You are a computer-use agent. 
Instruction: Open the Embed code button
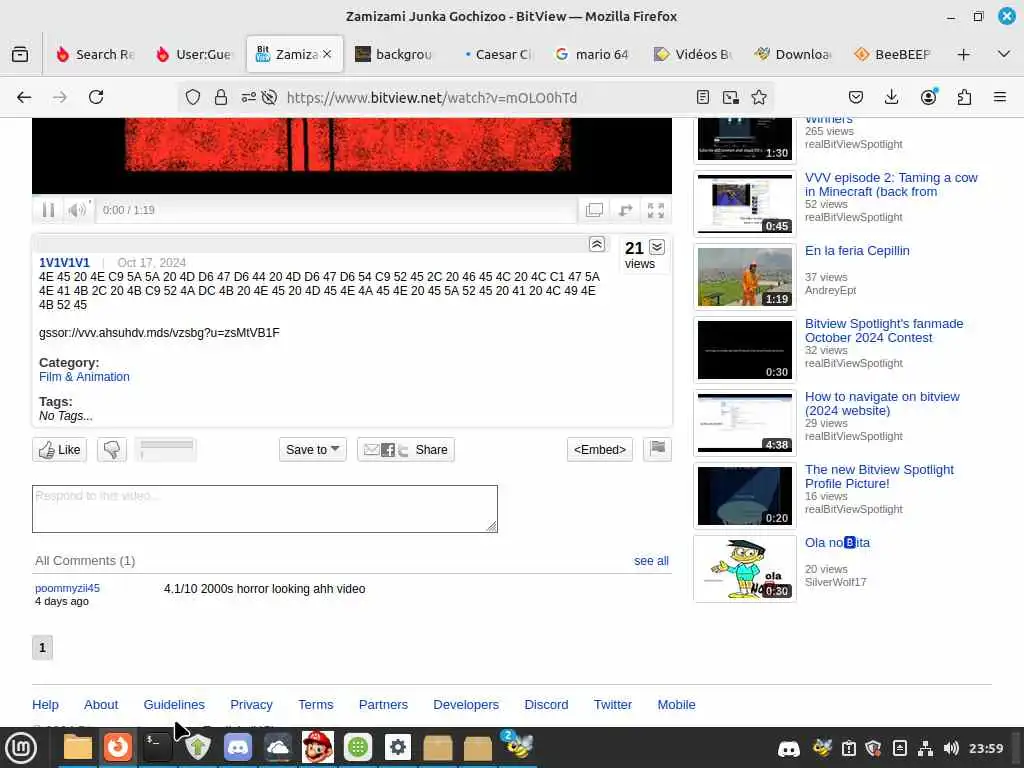point(600,450)
